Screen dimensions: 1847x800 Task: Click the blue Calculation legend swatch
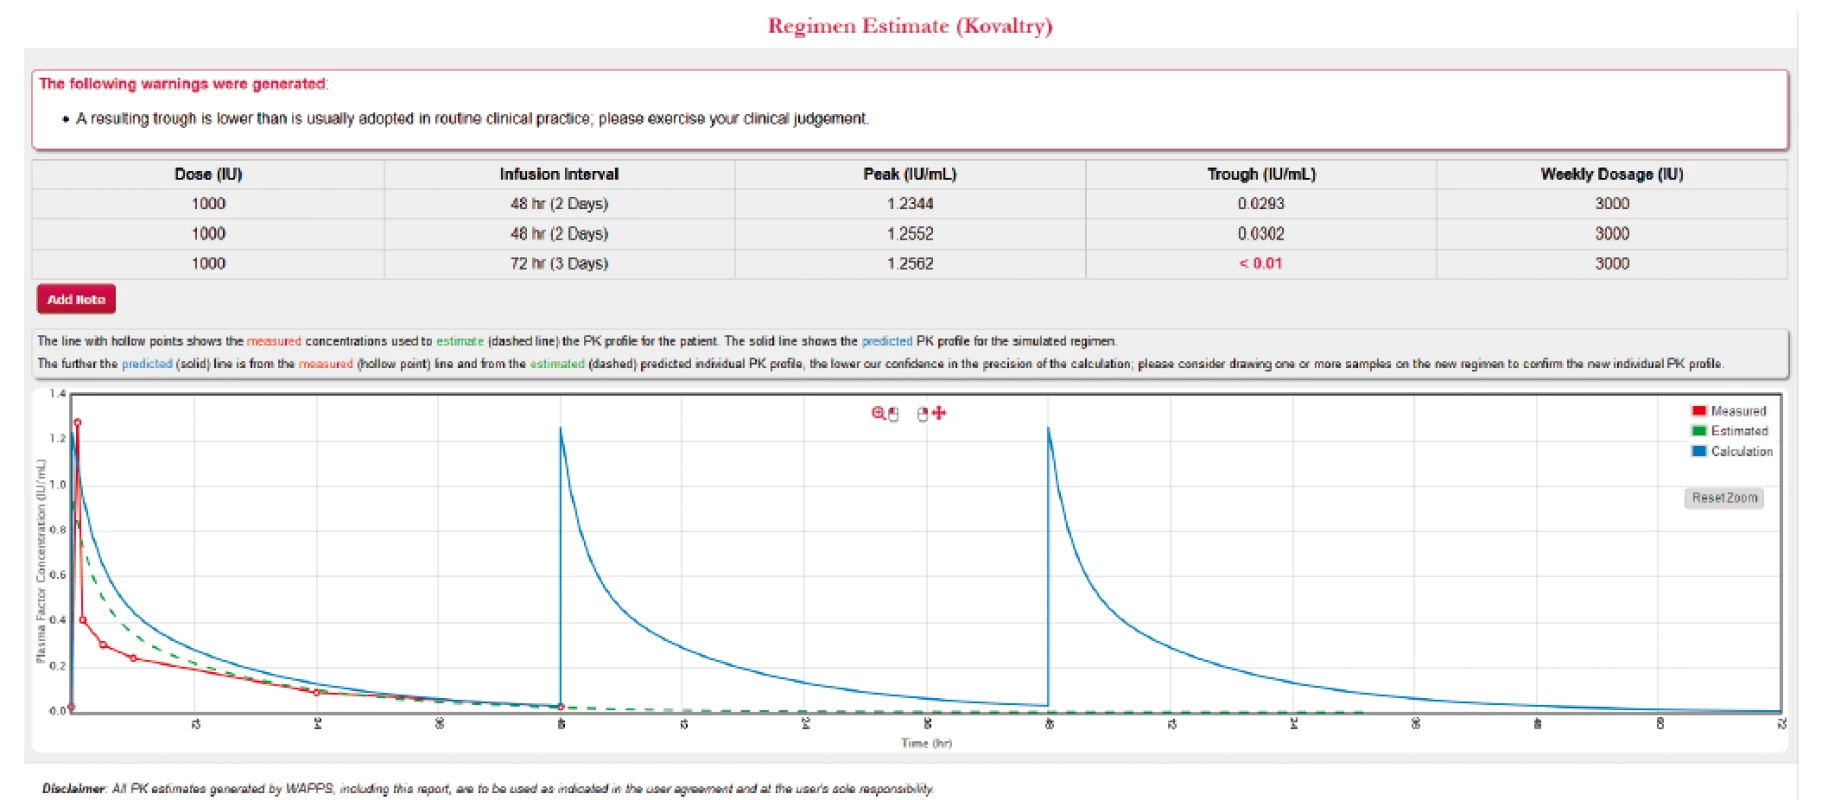pyautogui.click(x=1698, y=451)
